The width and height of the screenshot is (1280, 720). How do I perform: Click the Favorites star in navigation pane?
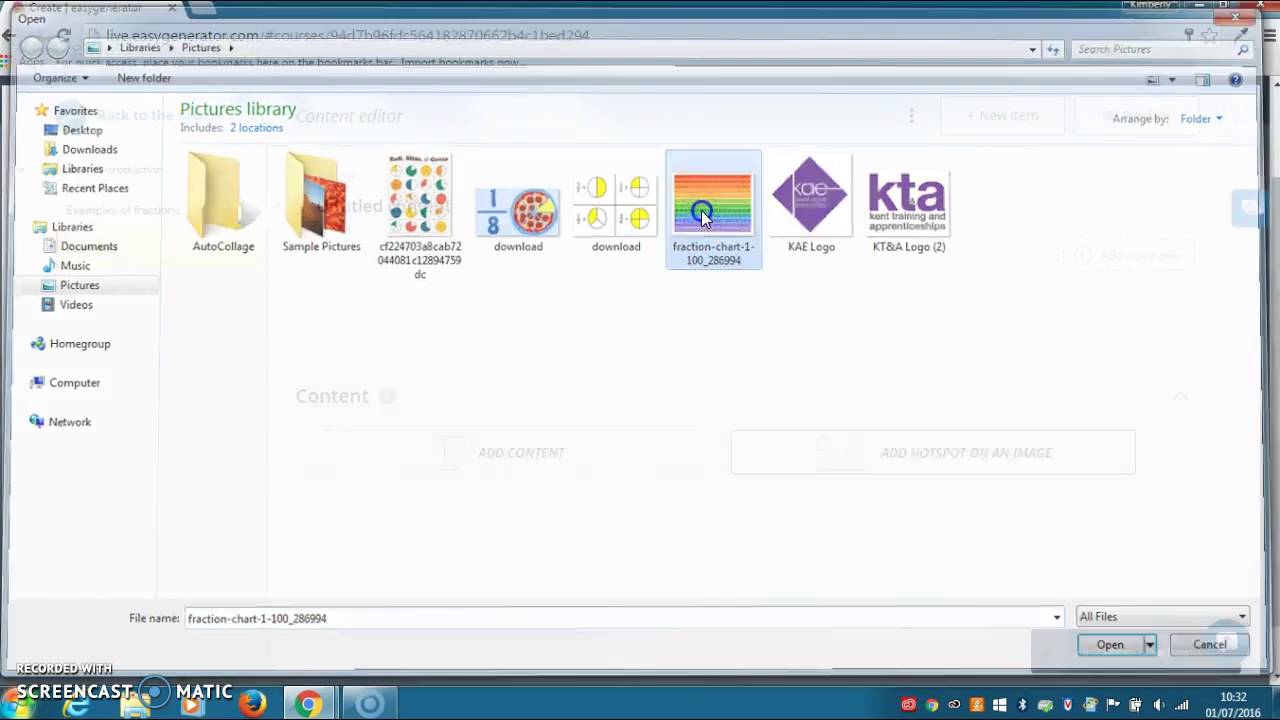click(41, 111)
